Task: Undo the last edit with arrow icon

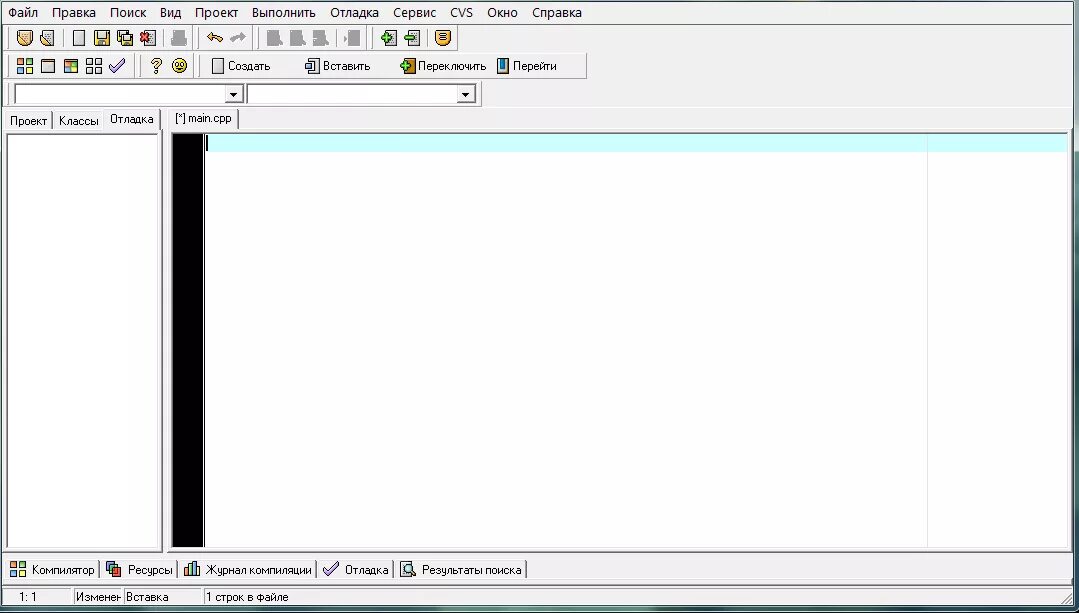Action: coord(215,38)
